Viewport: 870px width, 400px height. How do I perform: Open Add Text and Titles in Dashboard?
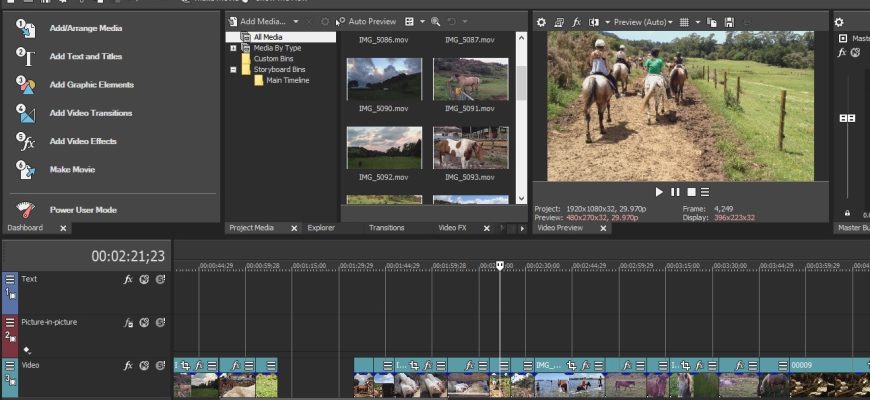tap(85, 57)
